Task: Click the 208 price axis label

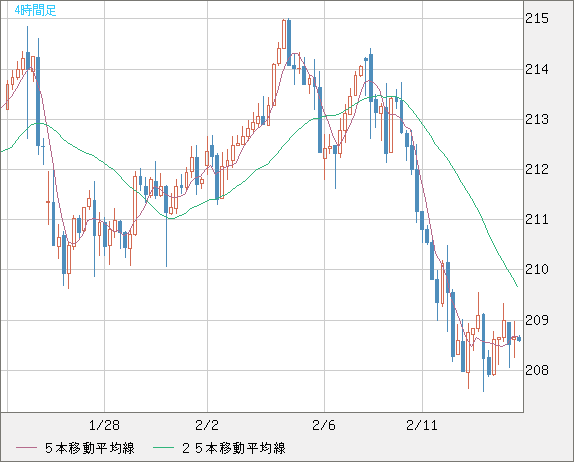Action: pyautogui.click(x=537, y=370)
